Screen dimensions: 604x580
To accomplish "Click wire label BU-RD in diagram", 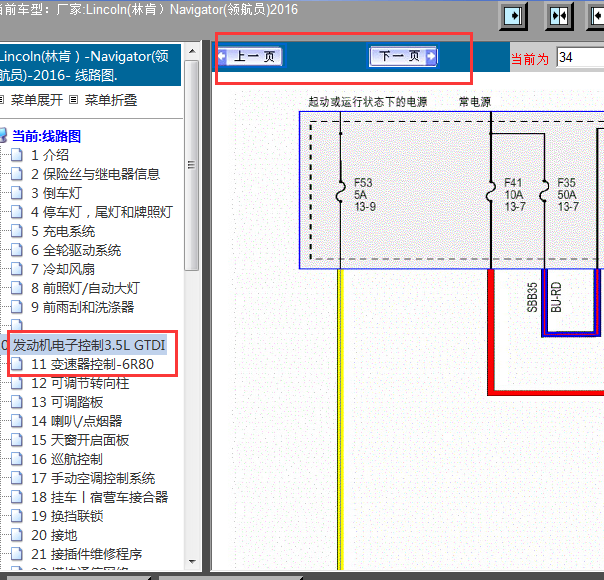I will [x=556, y=297].
